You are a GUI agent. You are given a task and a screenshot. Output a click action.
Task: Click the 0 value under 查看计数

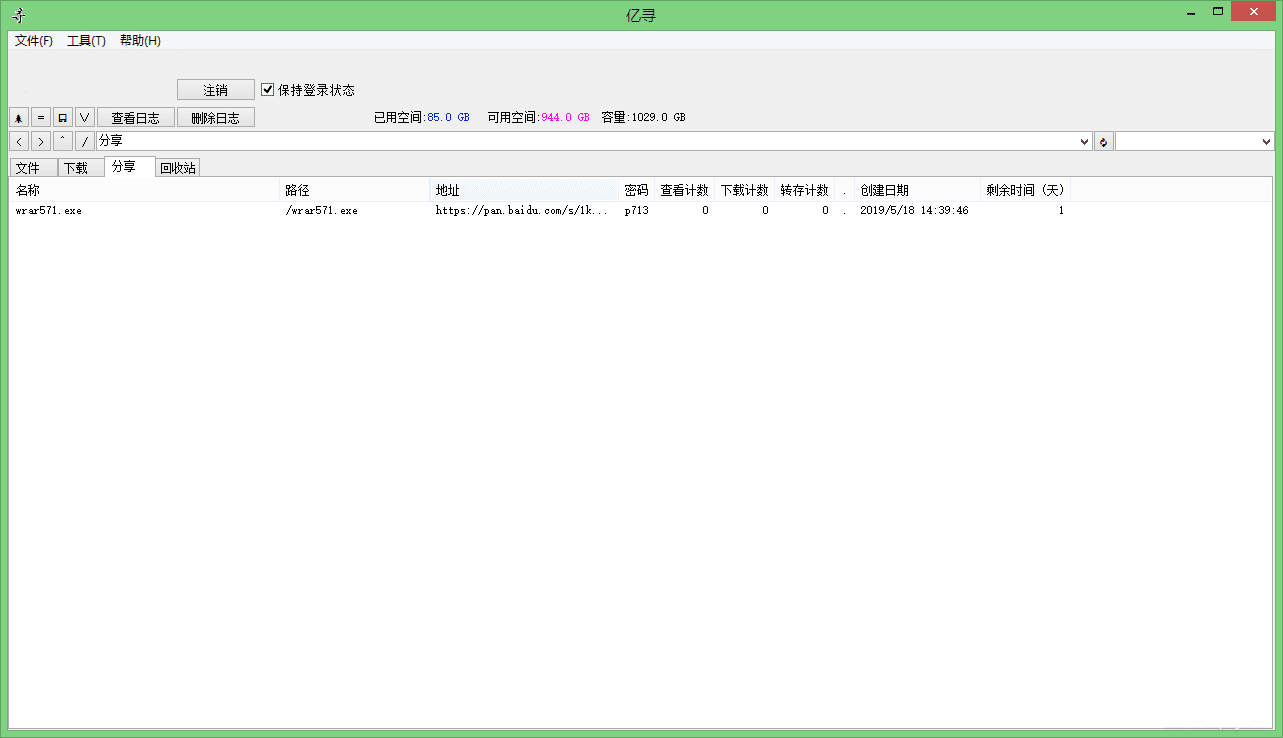705,211
